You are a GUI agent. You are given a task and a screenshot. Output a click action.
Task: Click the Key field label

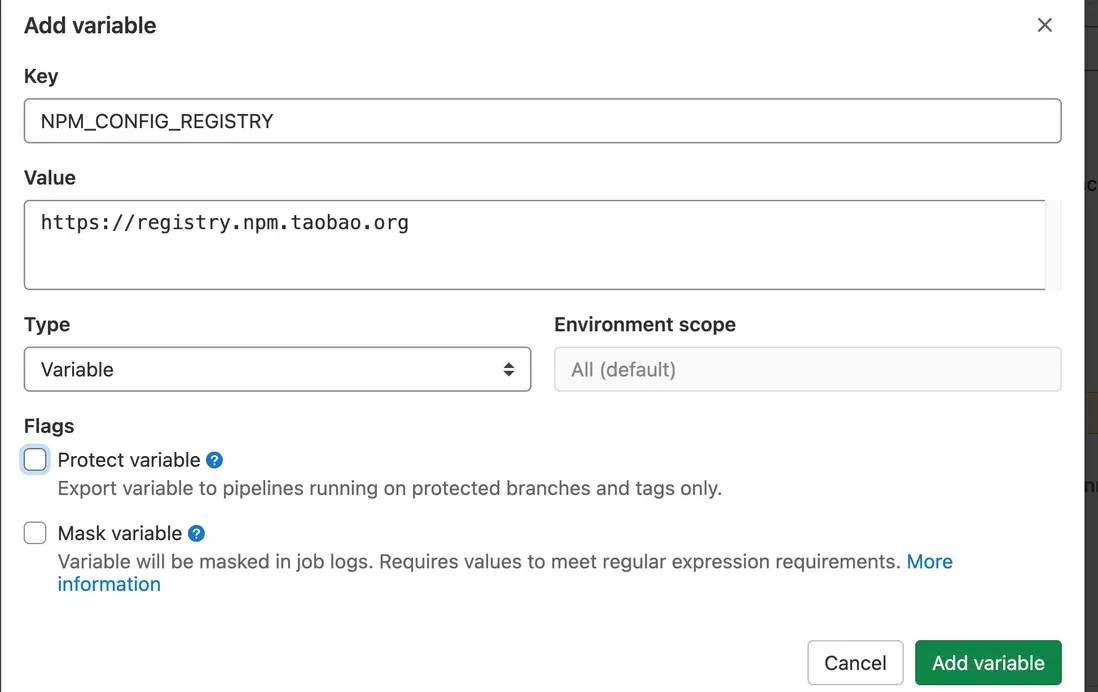[41, 76]
